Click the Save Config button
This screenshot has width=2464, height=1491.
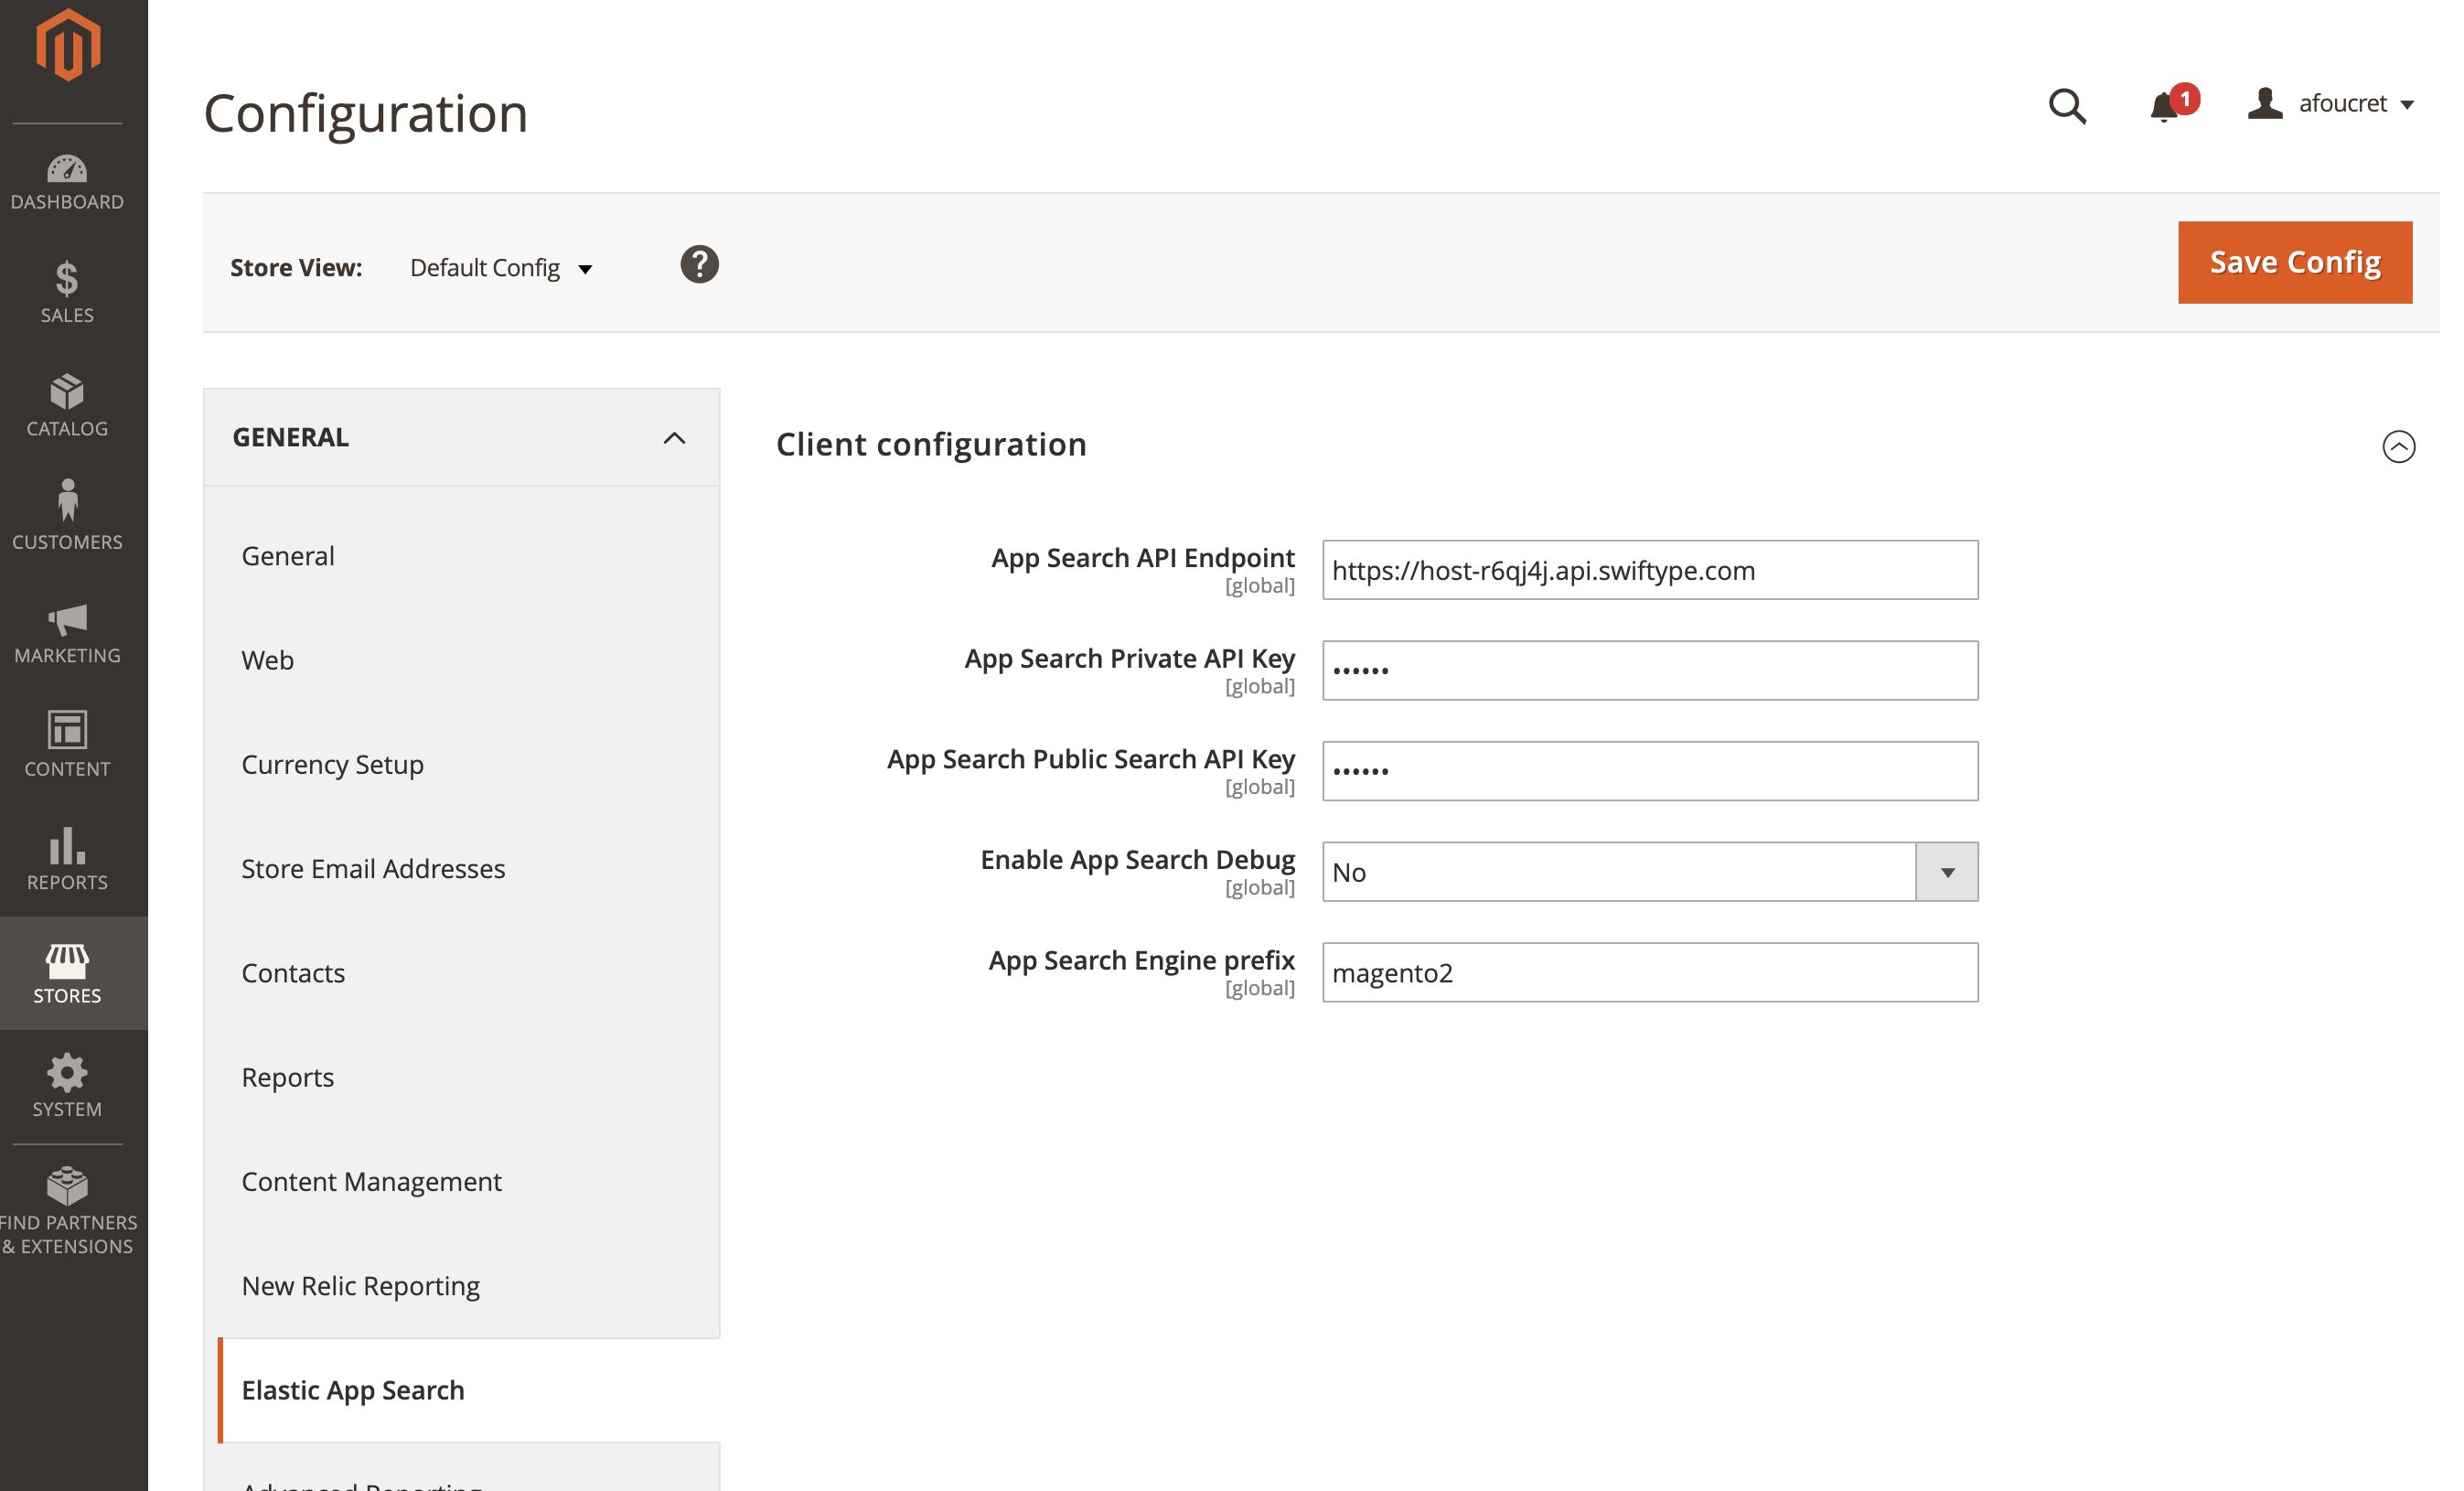point(2294,262)
